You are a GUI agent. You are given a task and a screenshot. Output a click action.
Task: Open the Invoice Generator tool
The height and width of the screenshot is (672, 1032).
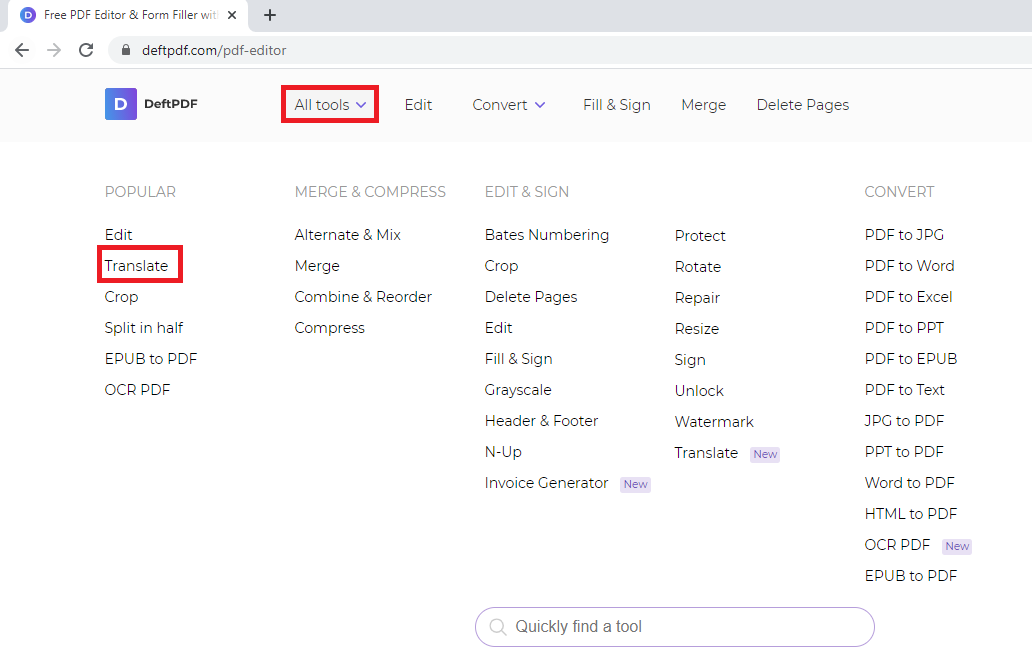546,483
